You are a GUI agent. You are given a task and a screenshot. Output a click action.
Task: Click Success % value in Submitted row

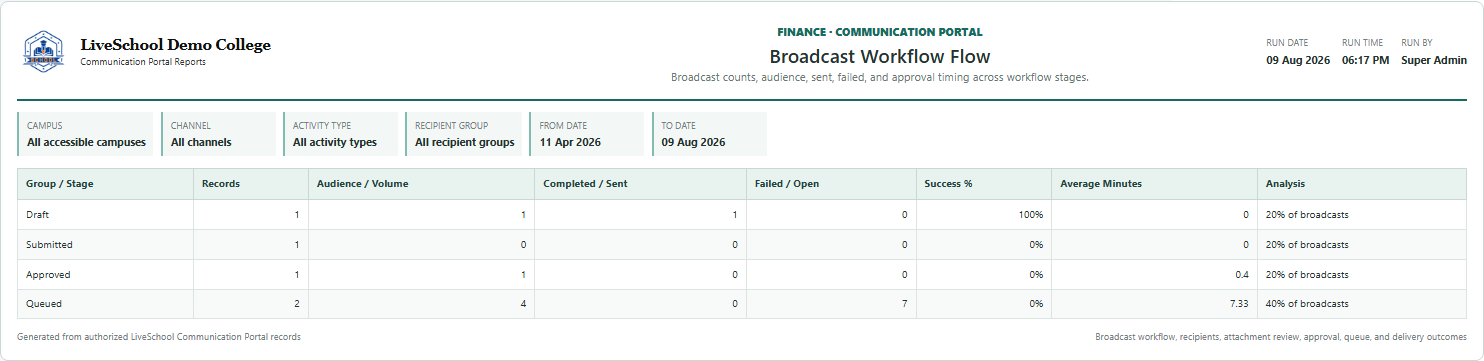(1036, 244)
